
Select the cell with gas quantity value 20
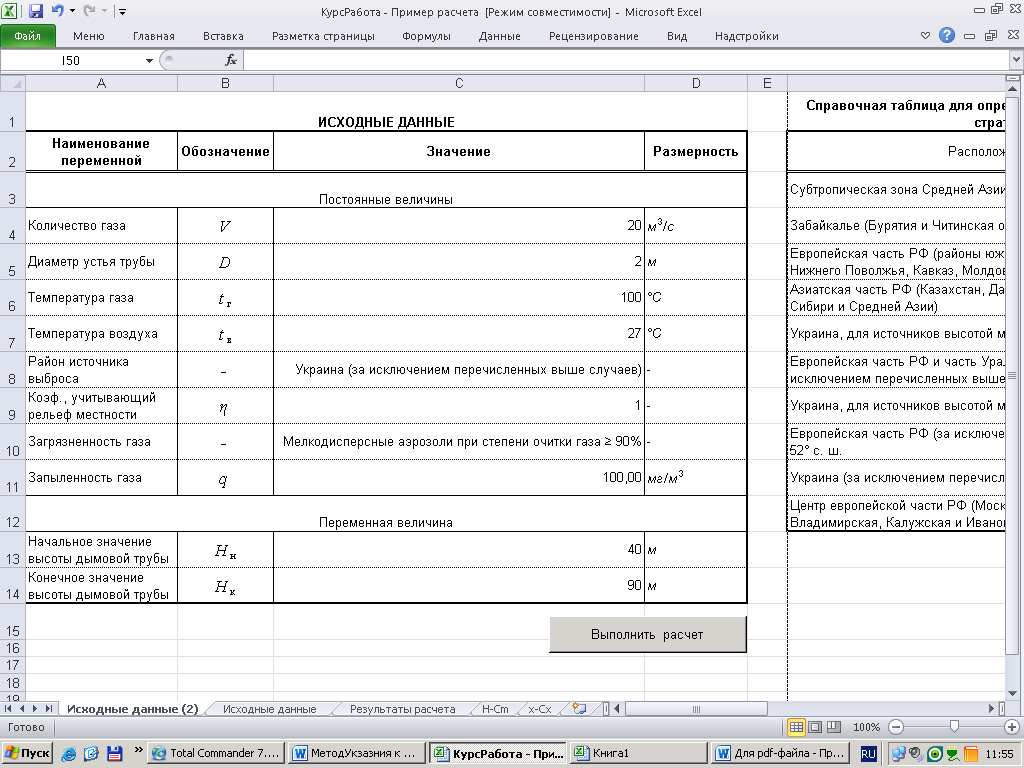(458, 225)
